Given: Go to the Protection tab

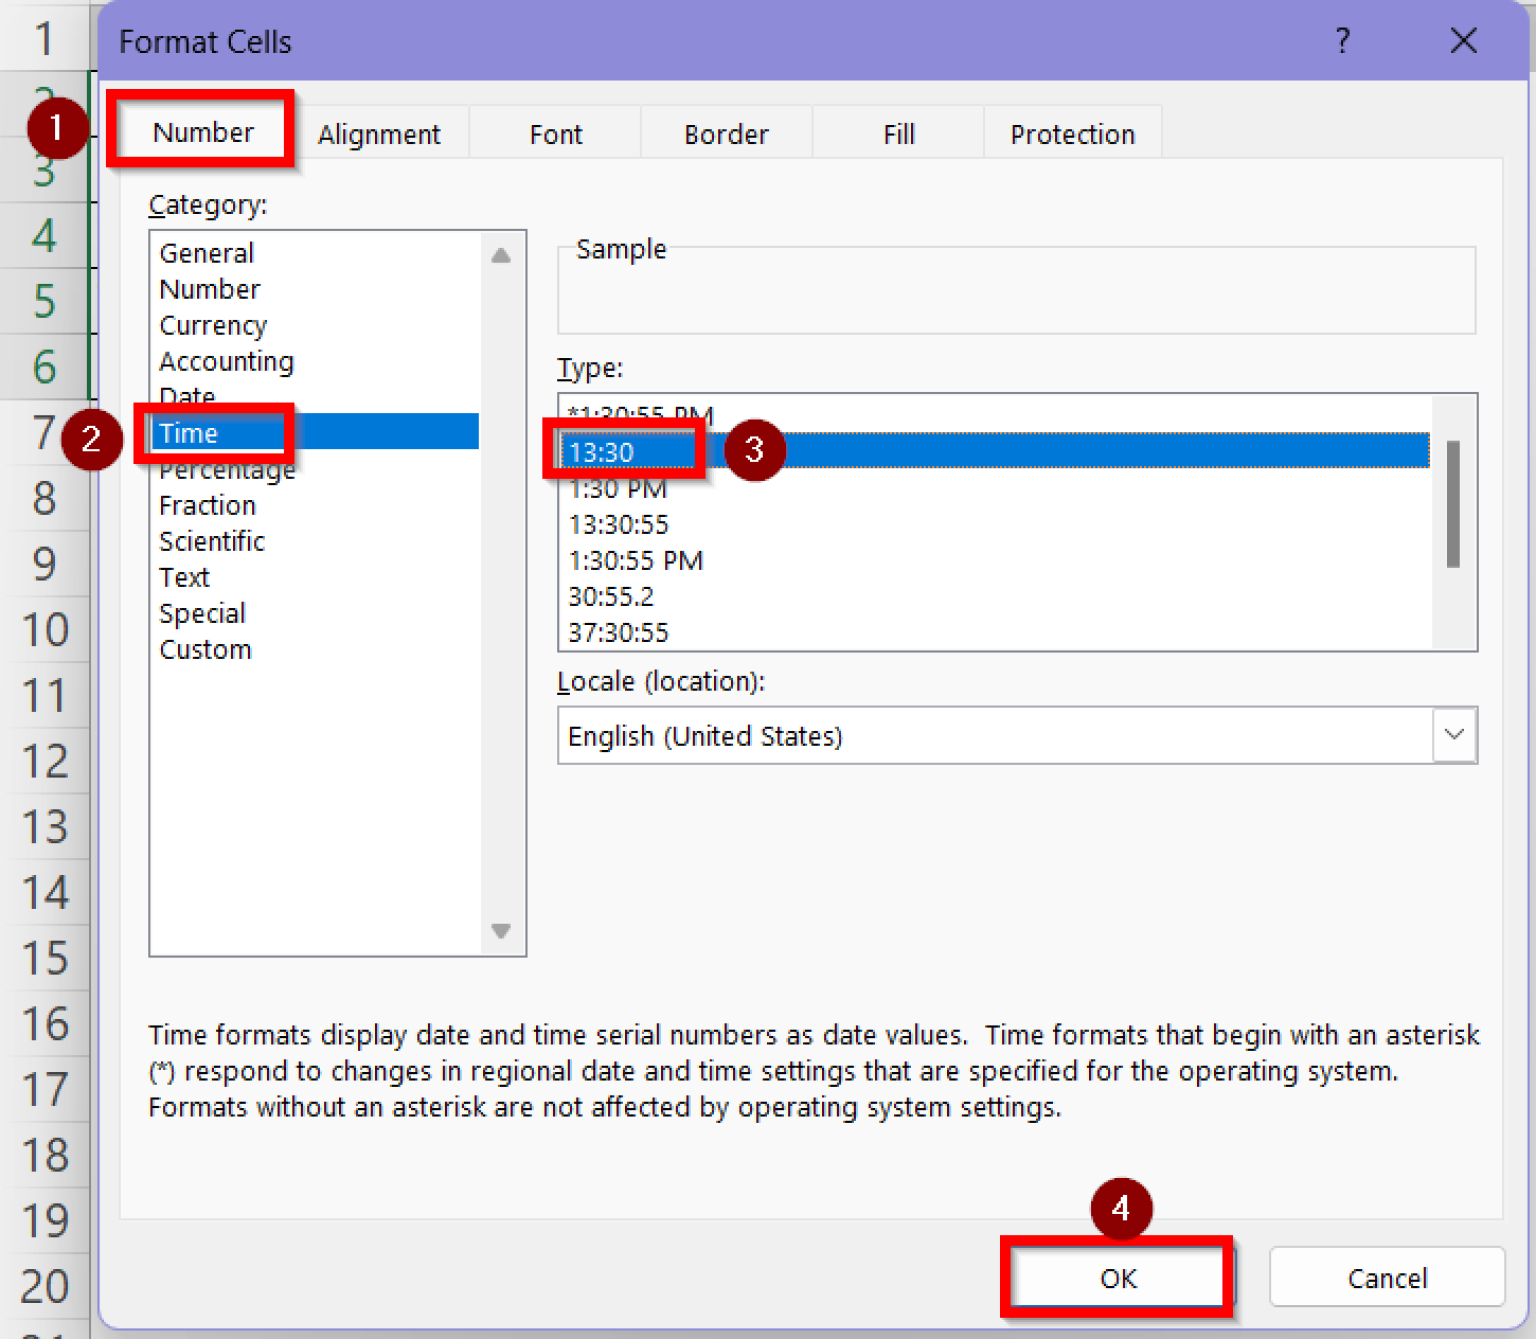Looking at the screenshot, I should pos(1072,134).
